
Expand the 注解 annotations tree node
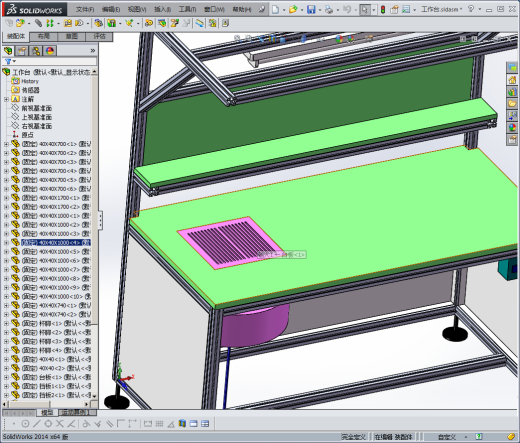pos(6,99)
